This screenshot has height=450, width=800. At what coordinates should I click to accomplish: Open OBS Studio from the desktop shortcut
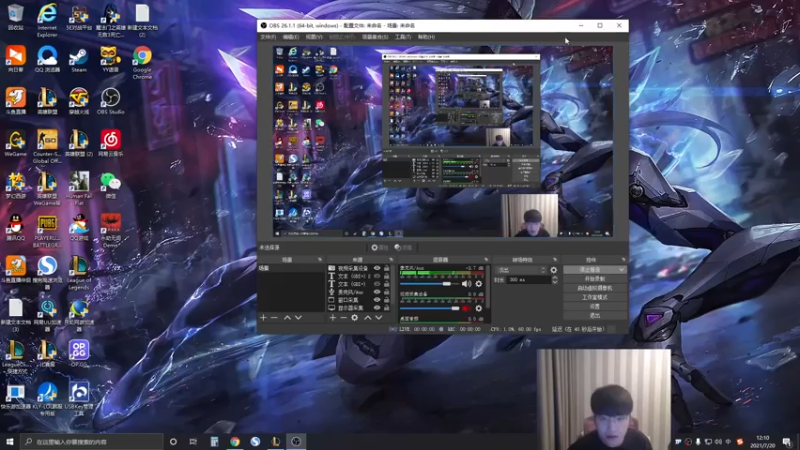110,101
